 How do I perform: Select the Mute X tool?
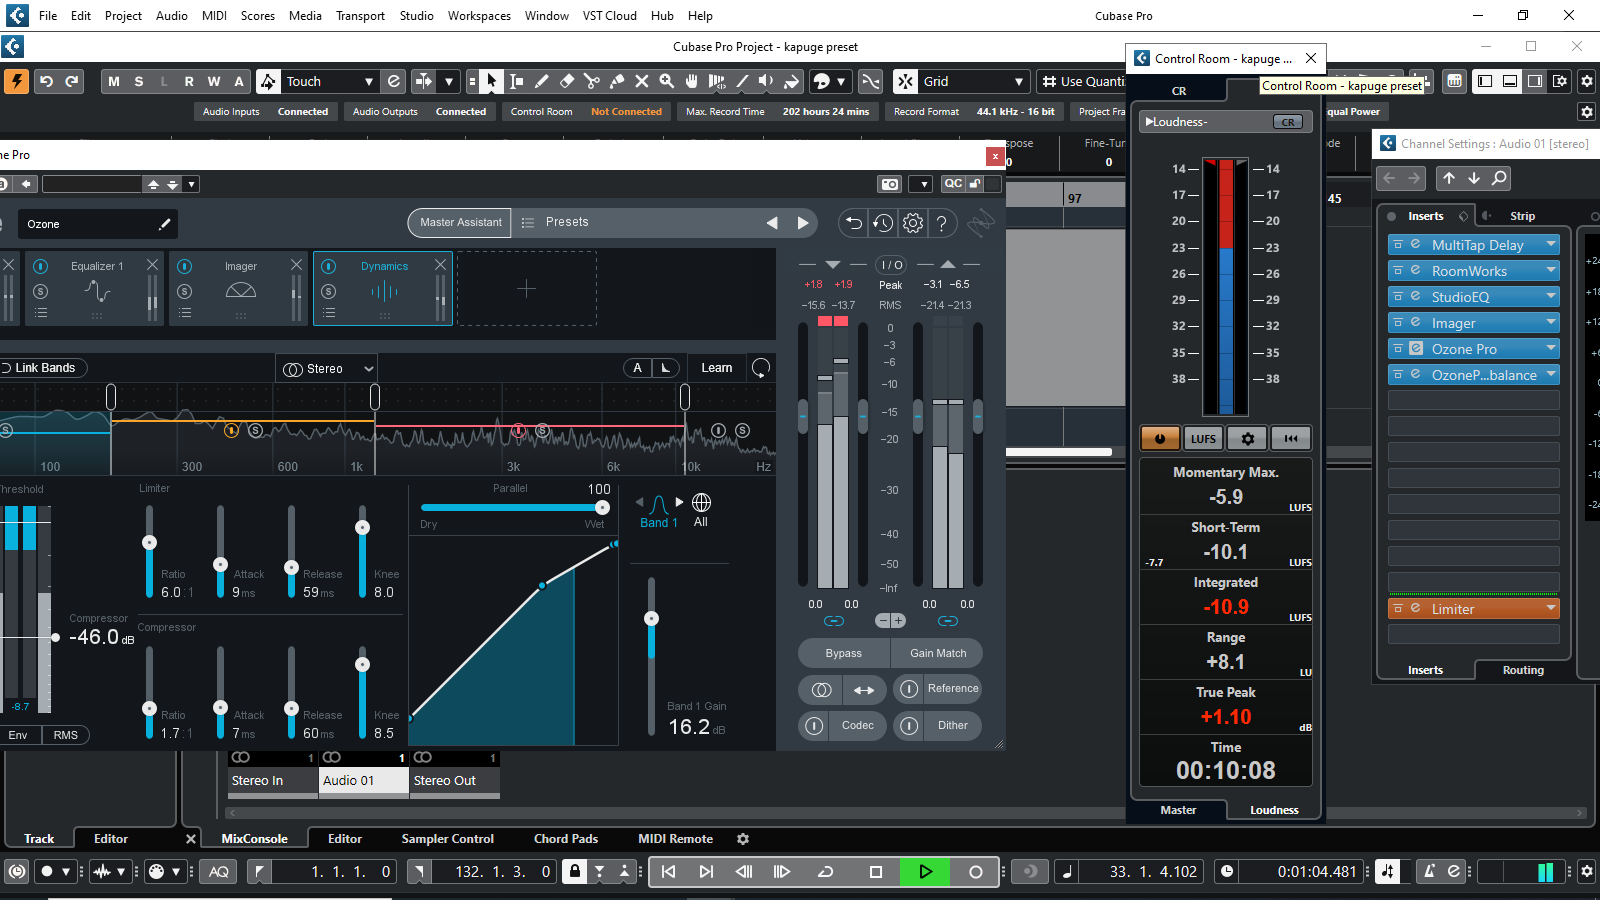pos(641,81)
